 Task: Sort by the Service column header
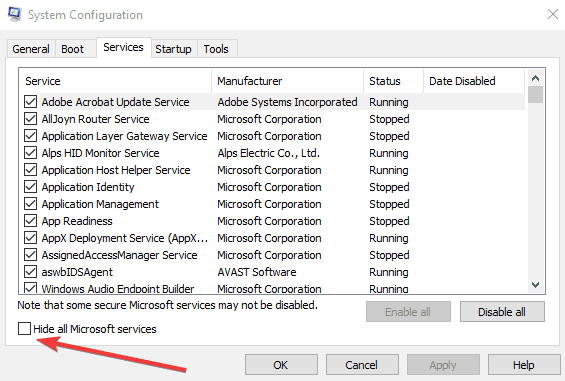[115, 81]
